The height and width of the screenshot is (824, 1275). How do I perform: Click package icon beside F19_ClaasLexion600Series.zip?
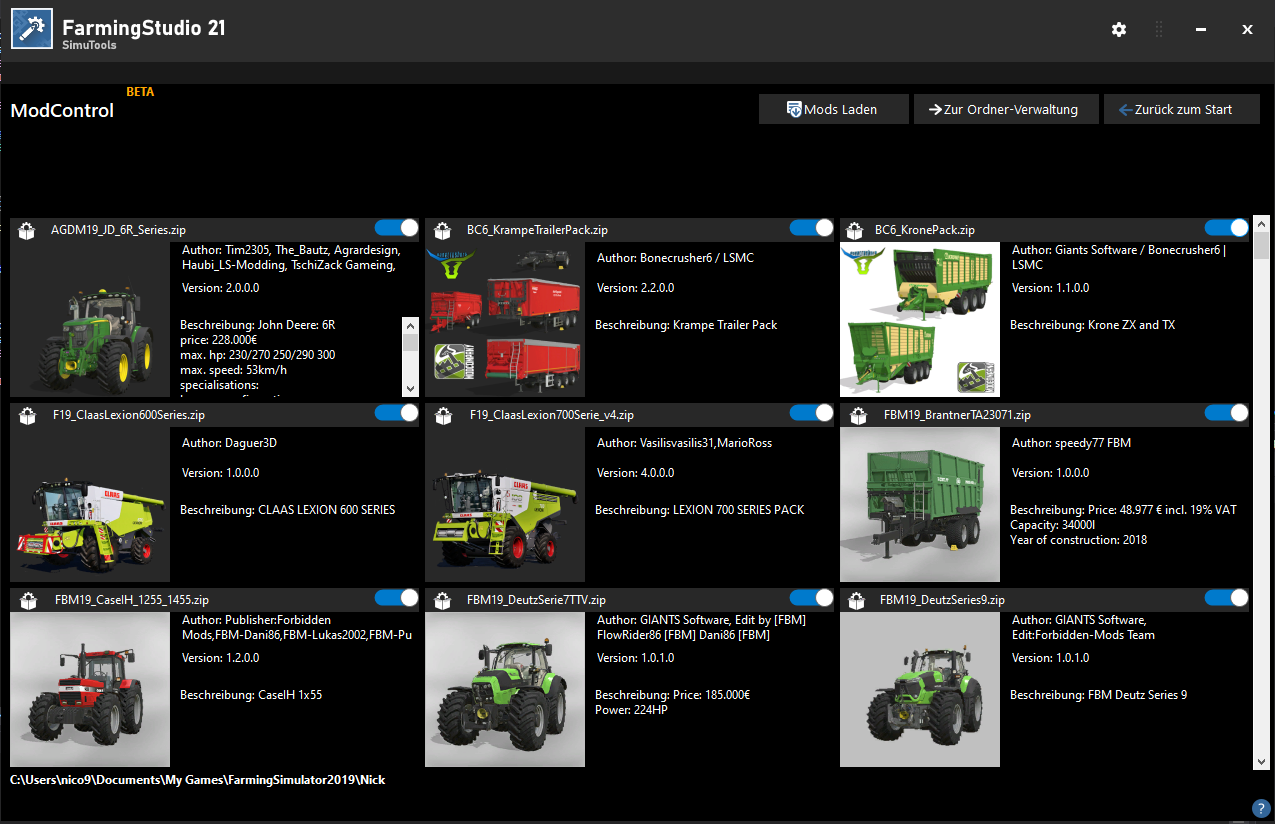click(27, 415)
